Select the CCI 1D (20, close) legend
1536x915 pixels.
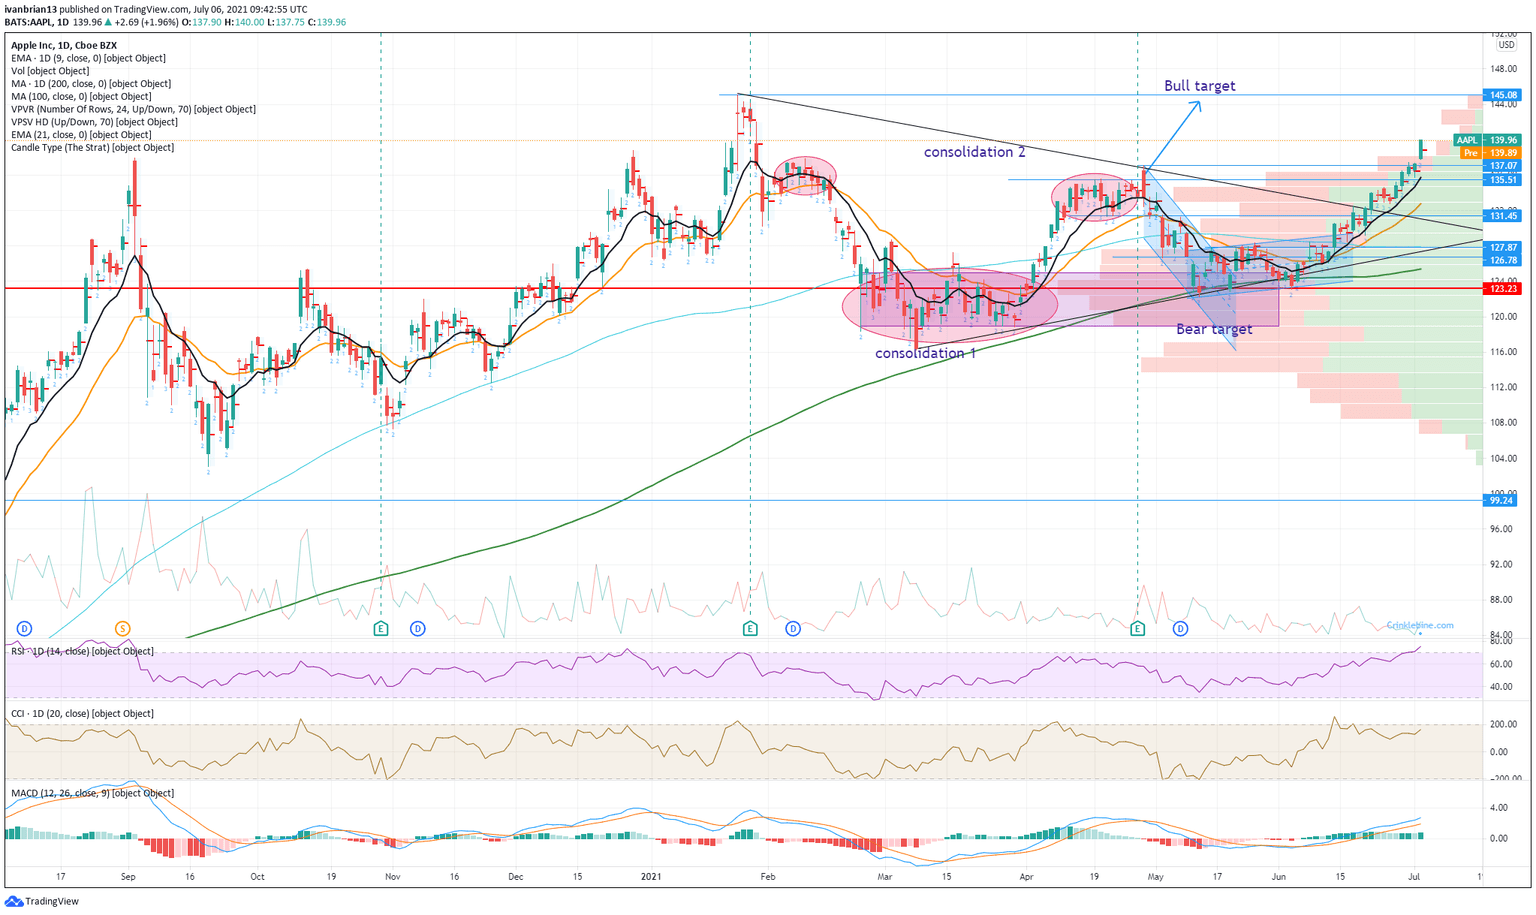pos(82,714)
